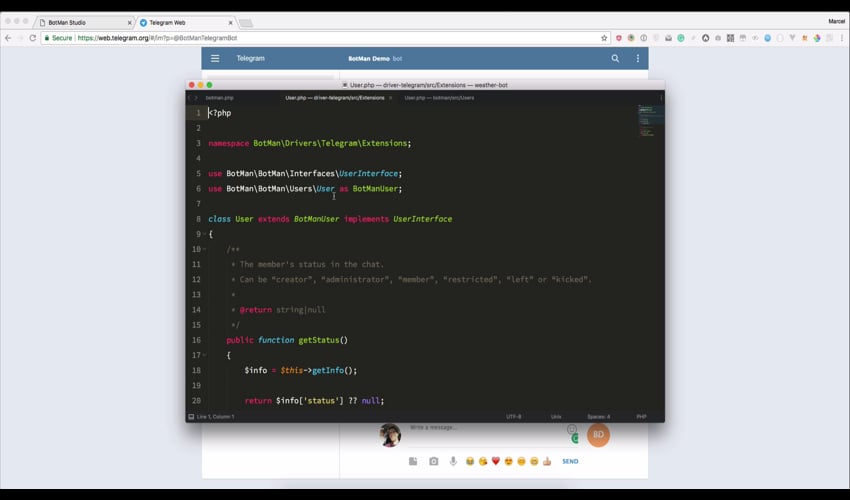The height and width of the screenshot is (500, 850).
Task: Insert the laughing tears emoji
Action: click(x=469, y=461)
